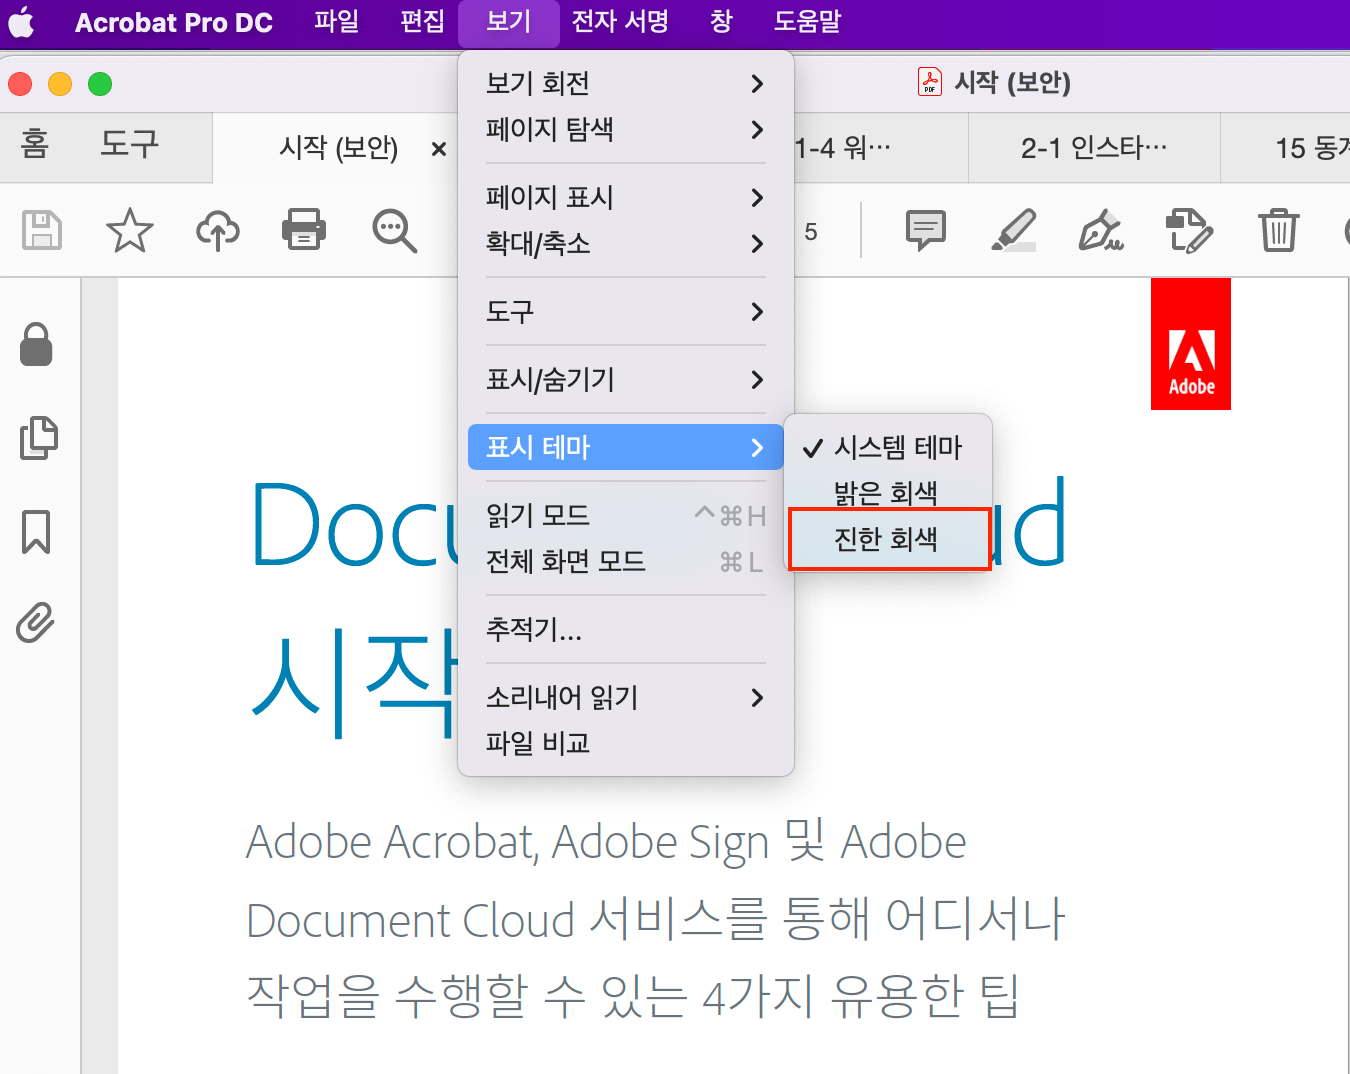The image size is (1350, 1074).
Task: Open the padlock security panel in sidebar
Action: 36,344
